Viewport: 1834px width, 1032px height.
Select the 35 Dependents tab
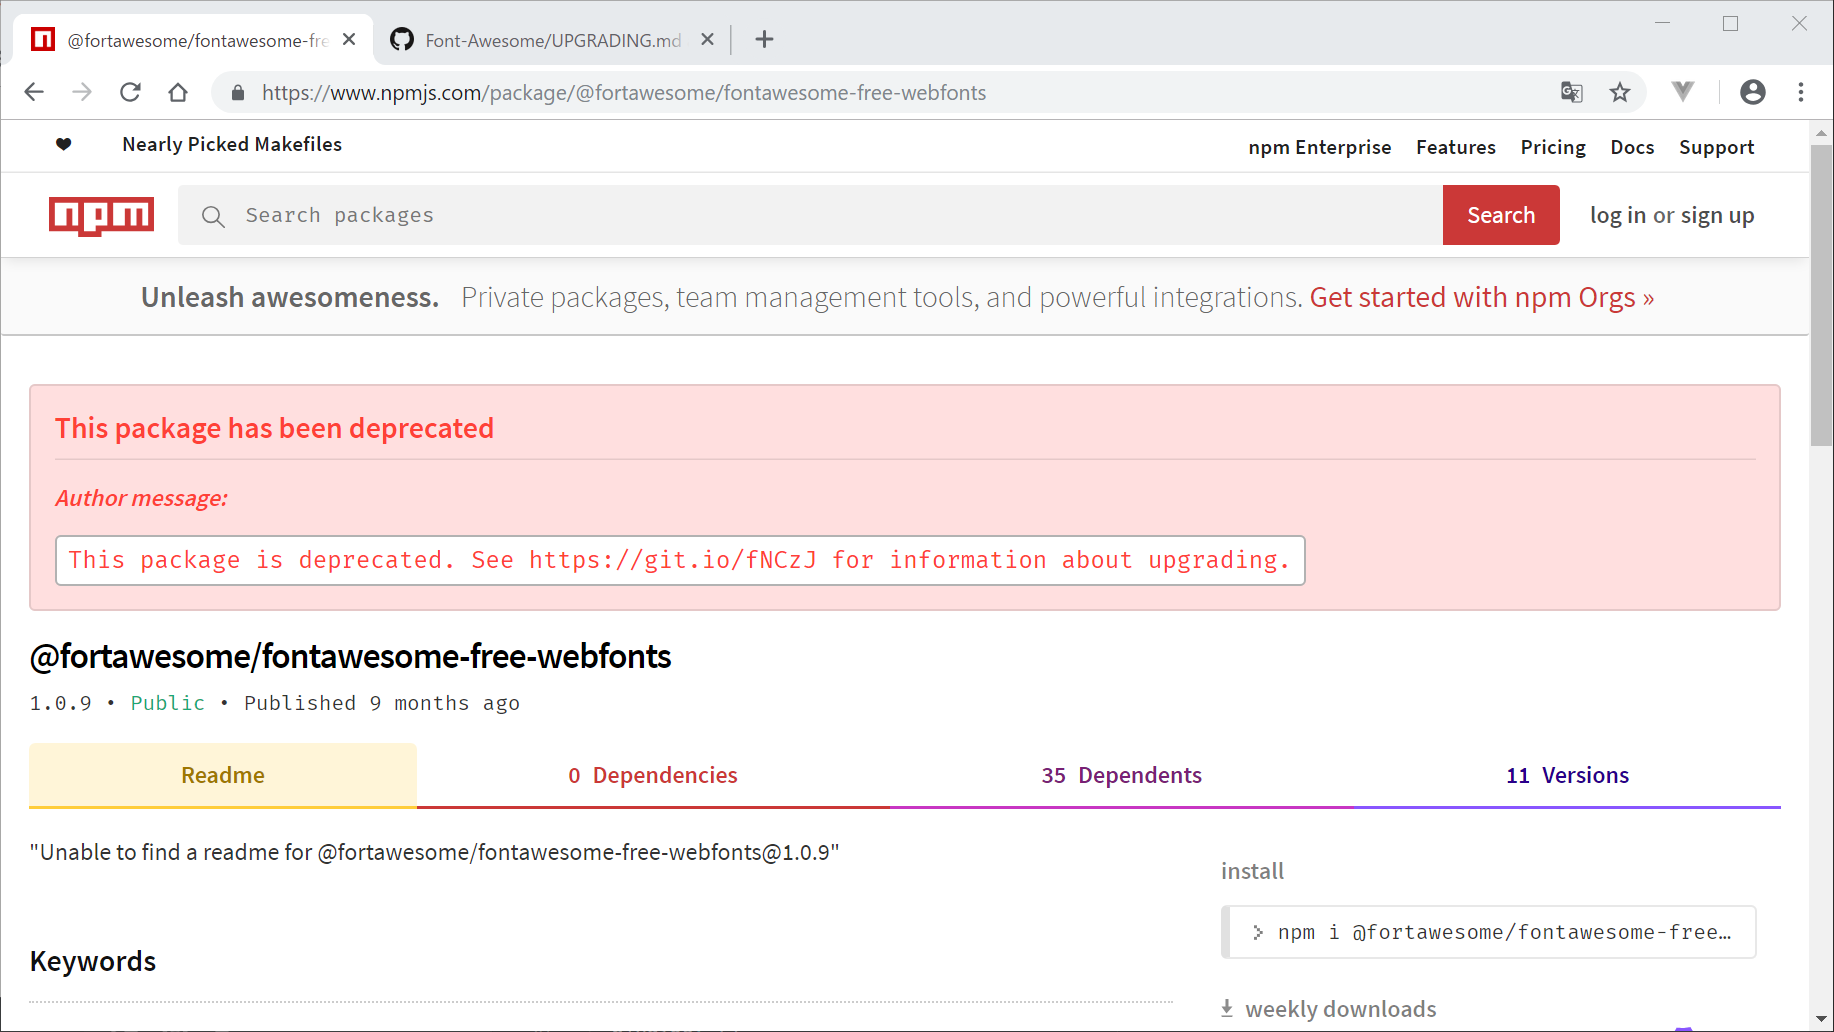click(x=1121, y=776)
